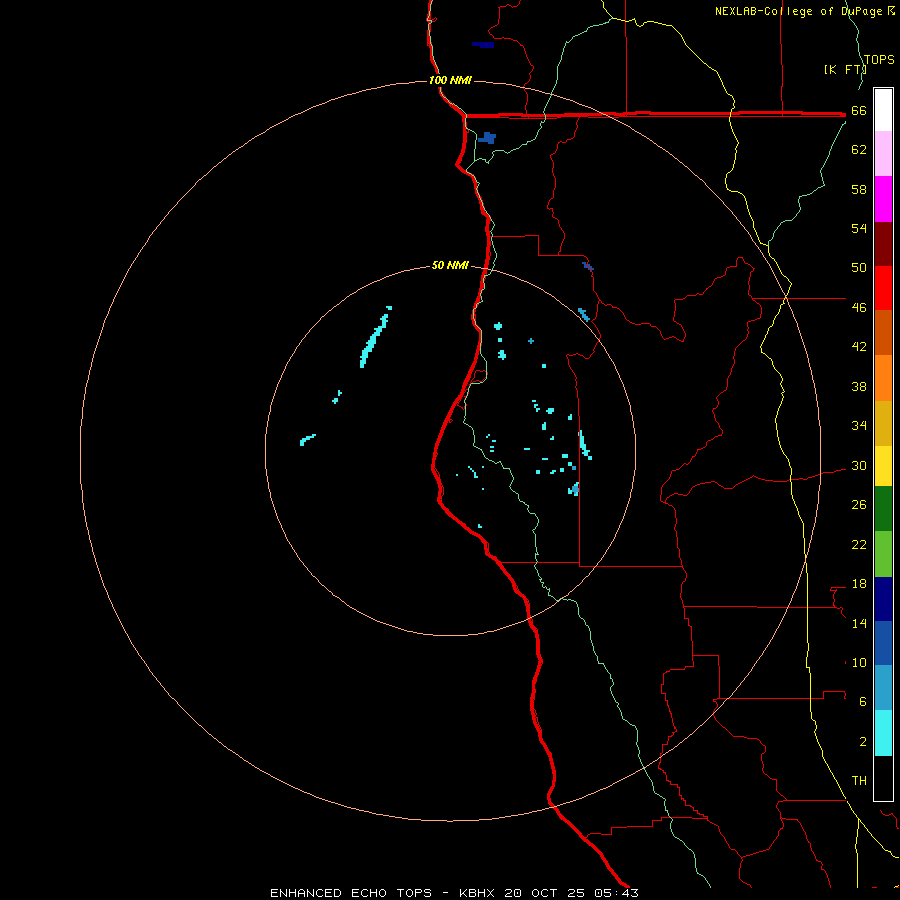Click the TOPS legend title
The image size is (900, 900).
click(879, 59)
